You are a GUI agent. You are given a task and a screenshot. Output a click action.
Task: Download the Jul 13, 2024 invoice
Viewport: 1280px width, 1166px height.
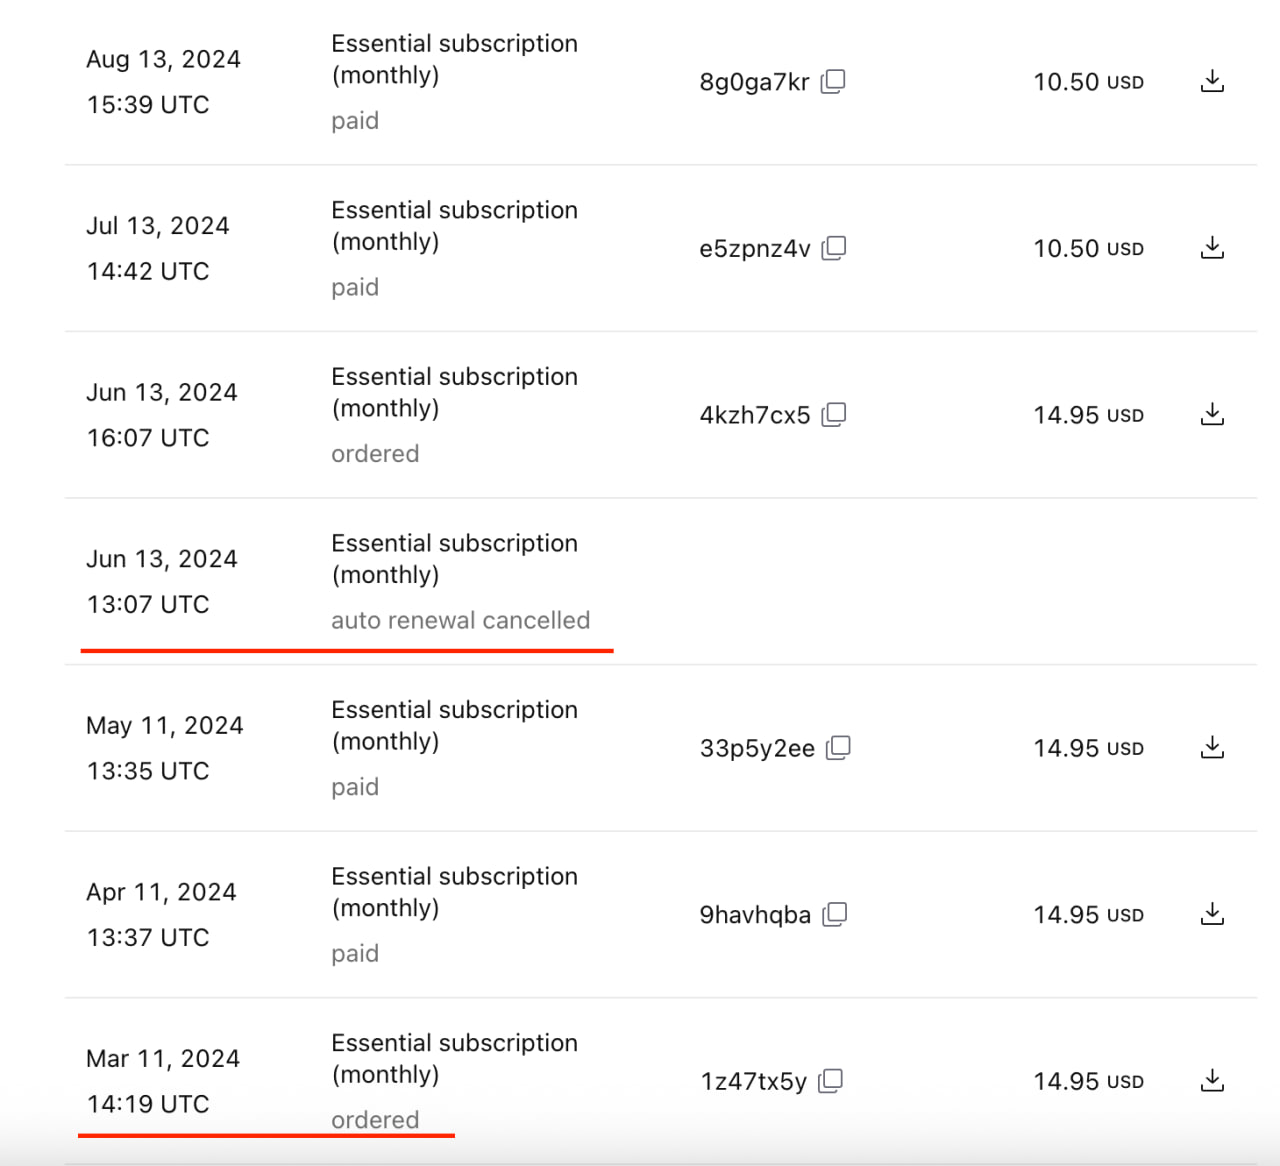tap(1212, 247)
